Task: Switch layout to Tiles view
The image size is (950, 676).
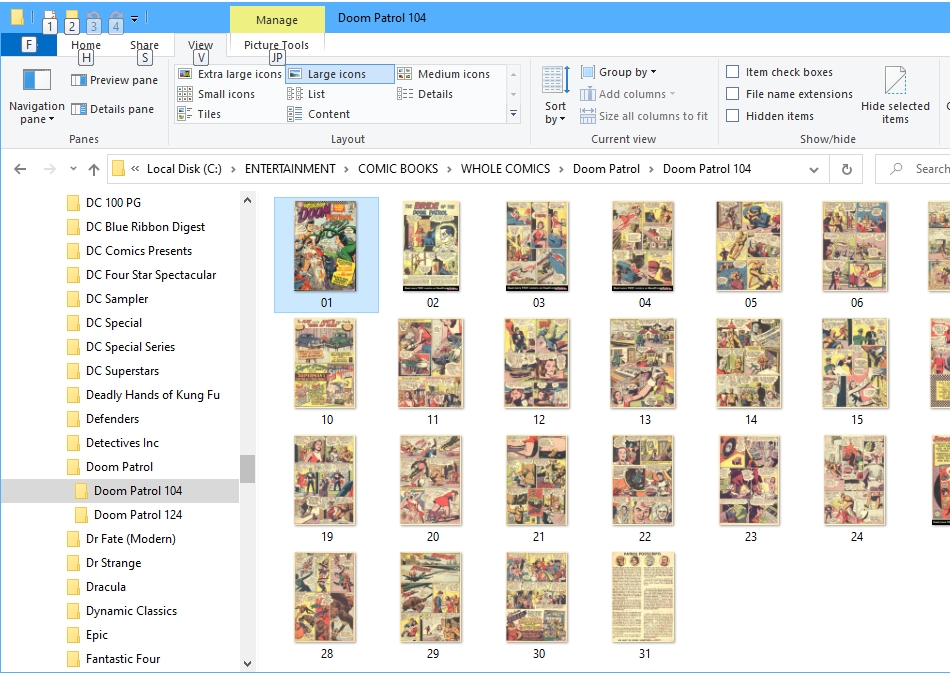Action: 199,114
